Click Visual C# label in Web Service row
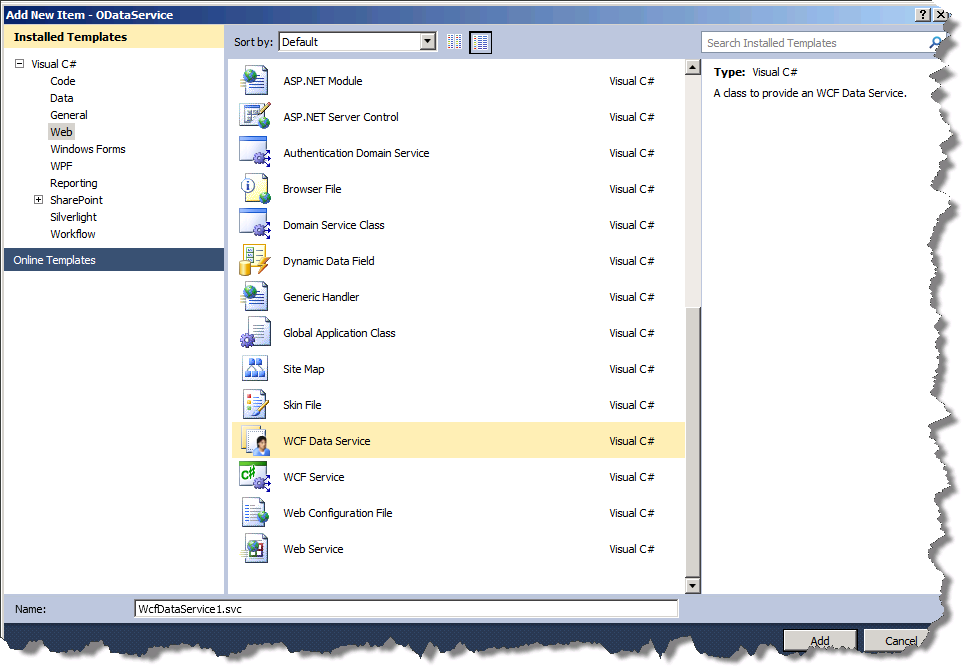The width and height of the screenshot is (965, 668). (x=631, y=549)
